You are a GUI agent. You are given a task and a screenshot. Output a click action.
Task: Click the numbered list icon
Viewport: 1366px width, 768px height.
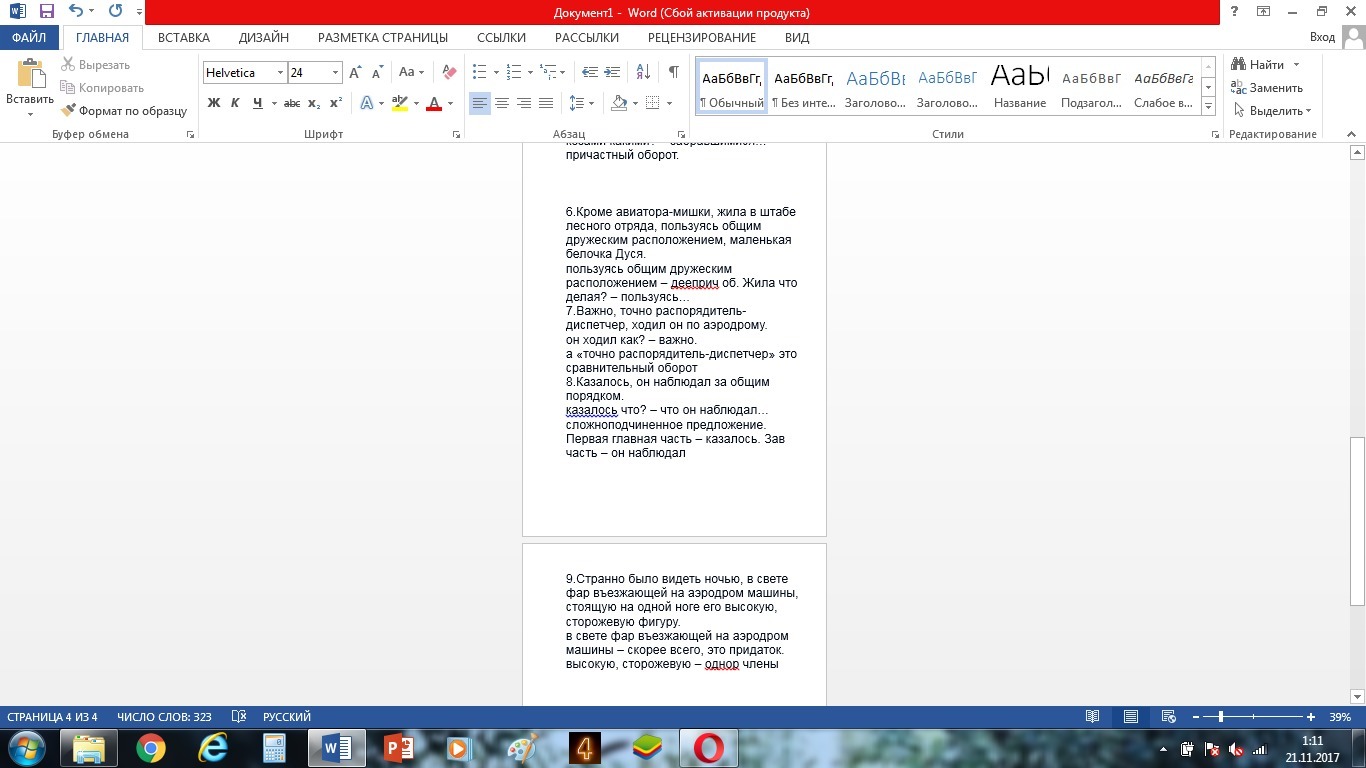(x=514, y=72)
